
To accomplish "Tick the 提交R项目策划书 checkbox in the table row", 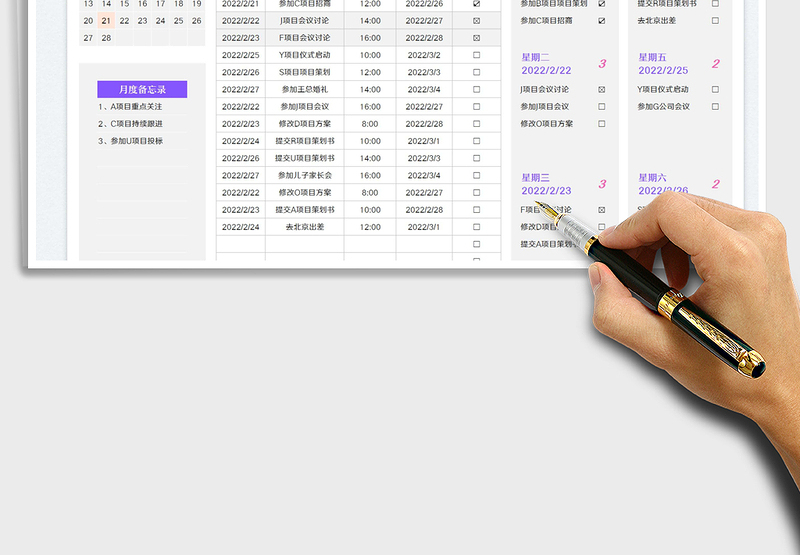I will click(x=477, y=141).
